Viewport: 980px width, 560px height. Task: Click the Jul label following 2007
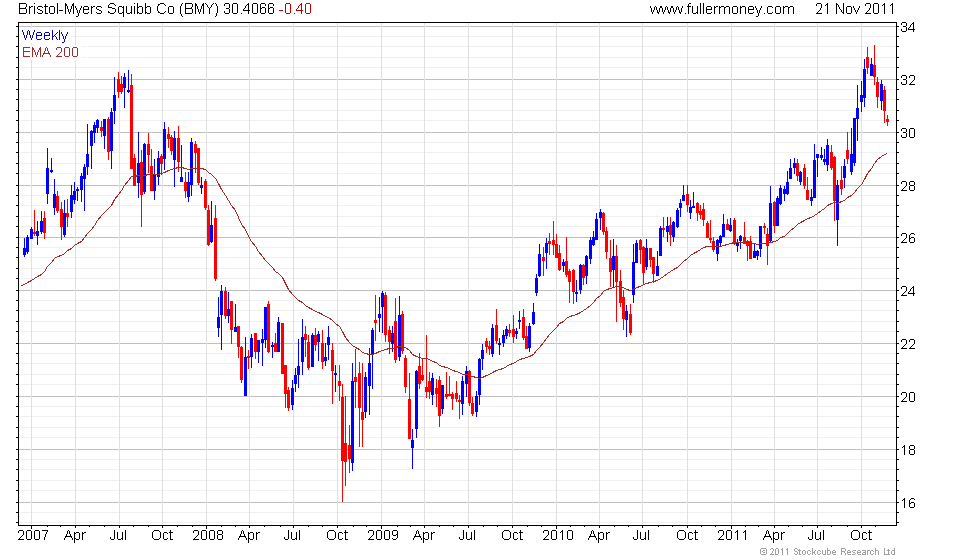coord(118,536)
